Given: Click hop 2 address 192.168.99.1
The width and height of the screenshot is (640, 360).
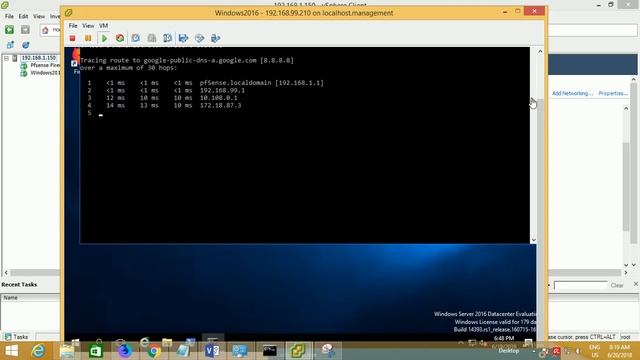Looking at the screenshot, I should tap(222, 90).
